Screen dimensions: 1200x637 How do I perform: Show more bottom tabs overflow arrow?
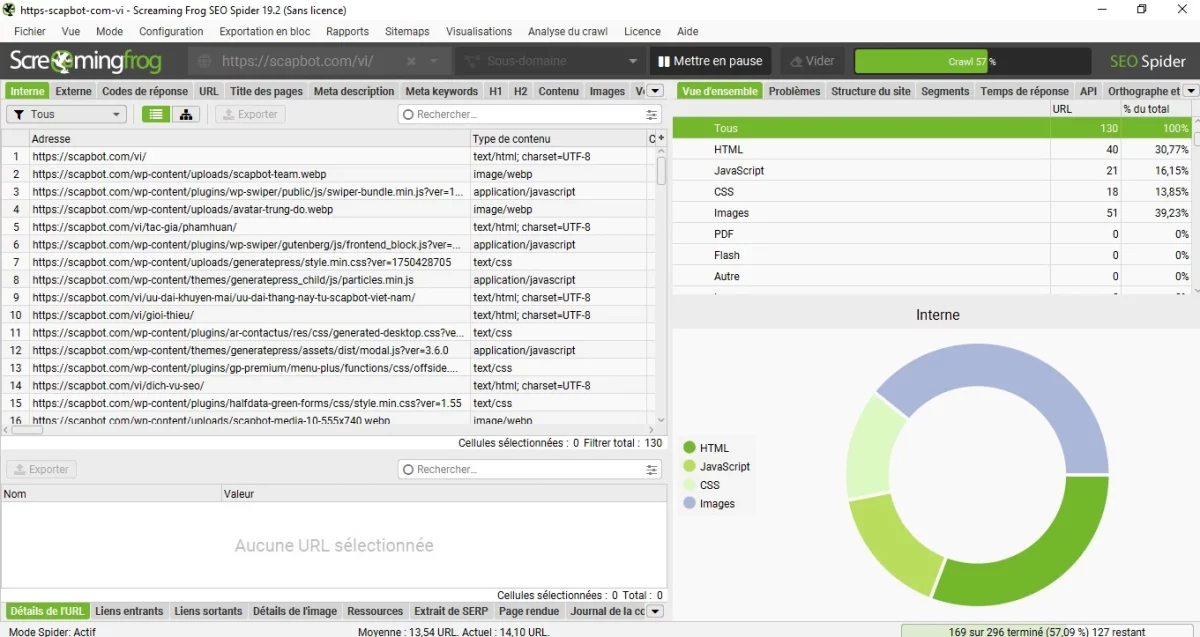coord(656,611)
